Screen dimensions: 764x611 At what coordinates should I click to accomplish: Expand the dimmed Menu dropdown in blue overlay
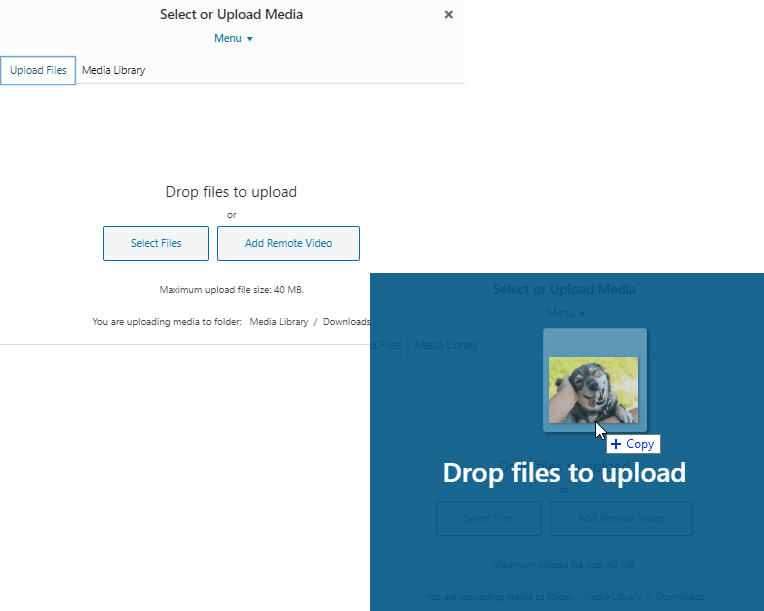tap(566, 313)
